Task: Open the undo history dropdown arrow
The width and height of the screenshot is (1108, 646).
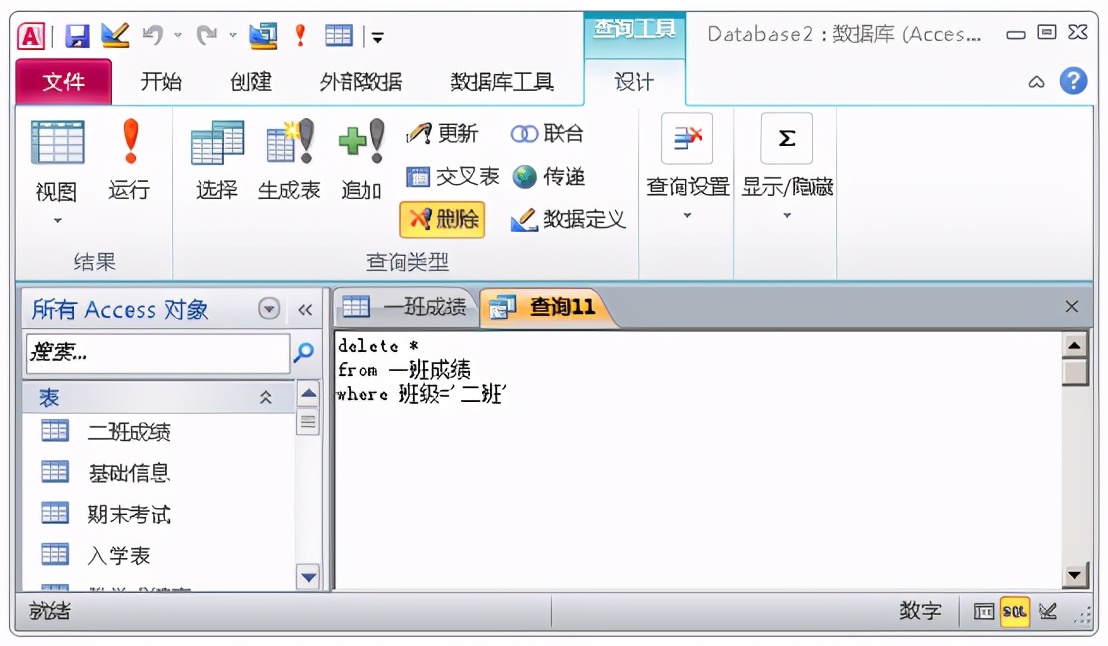Action: click(x=178, y=35)
